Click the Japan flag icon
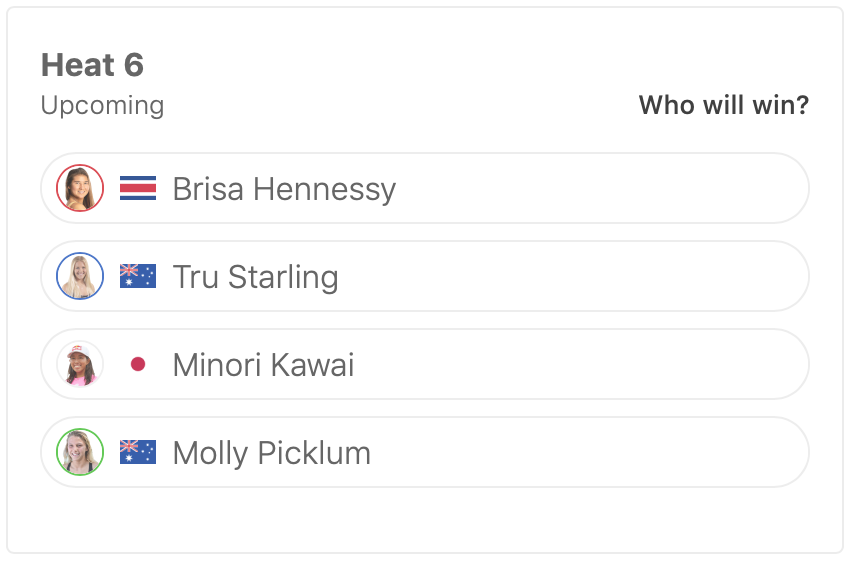The width and height of the screenshot is (852, 562). coord(138,364)
